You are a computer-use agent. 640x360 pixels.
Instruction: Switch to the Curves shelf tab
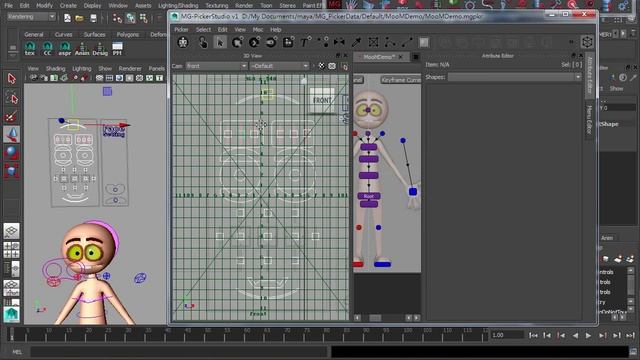tap(63, 35)
